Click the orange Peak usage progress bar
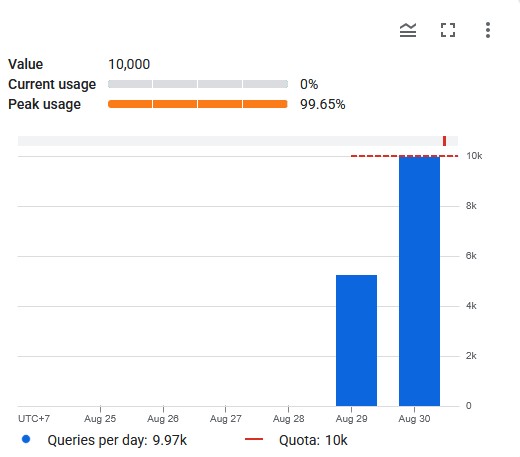Viewport: 520px width, 457px height. pyautogui.click(x=198, y=104)
